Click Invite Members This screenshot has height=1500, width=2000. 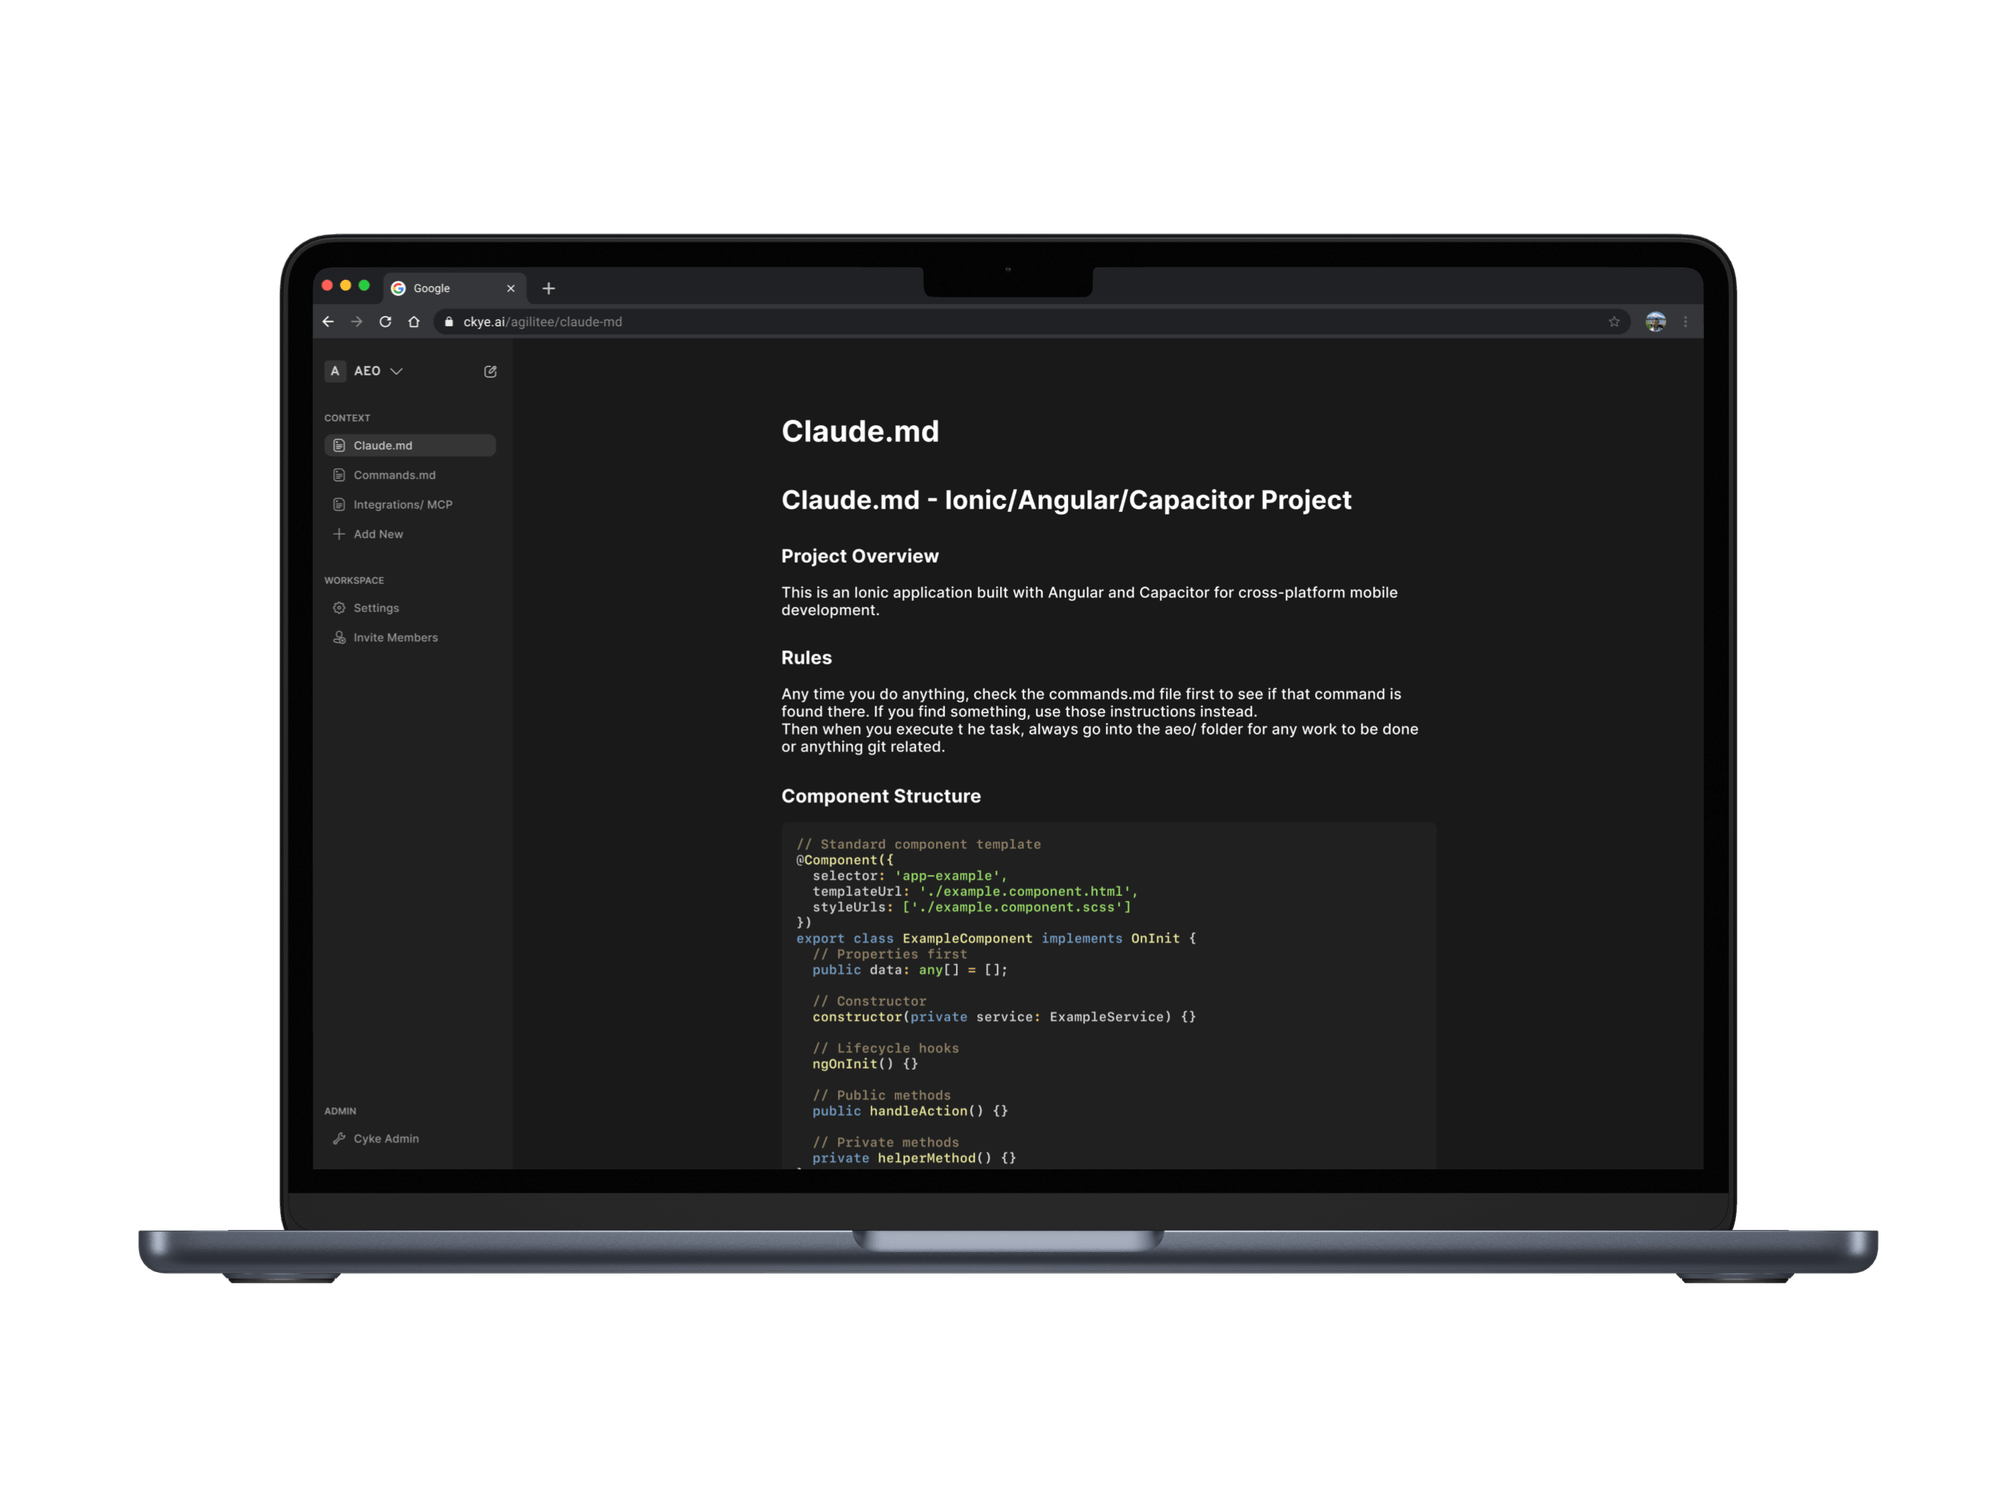394,637
